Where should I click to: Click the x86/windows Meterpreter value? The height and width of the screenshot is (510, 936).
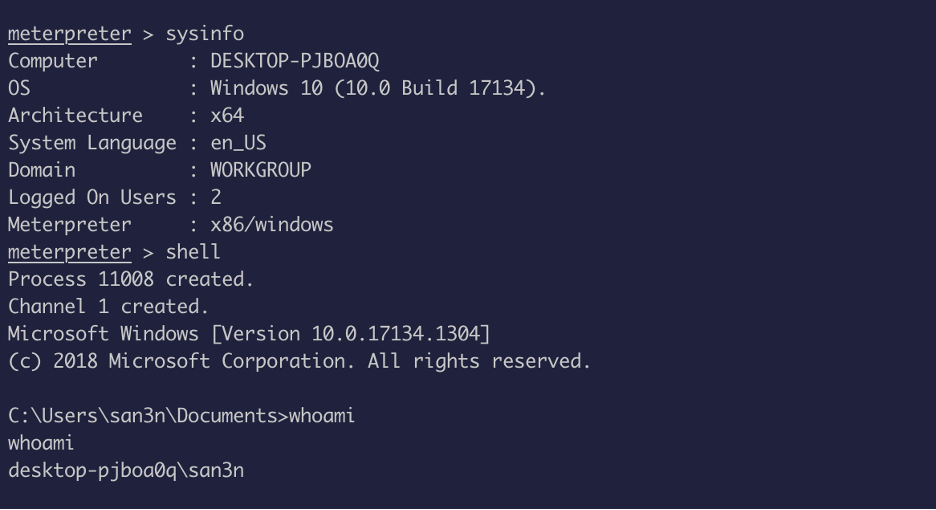[x=272, y=225]
